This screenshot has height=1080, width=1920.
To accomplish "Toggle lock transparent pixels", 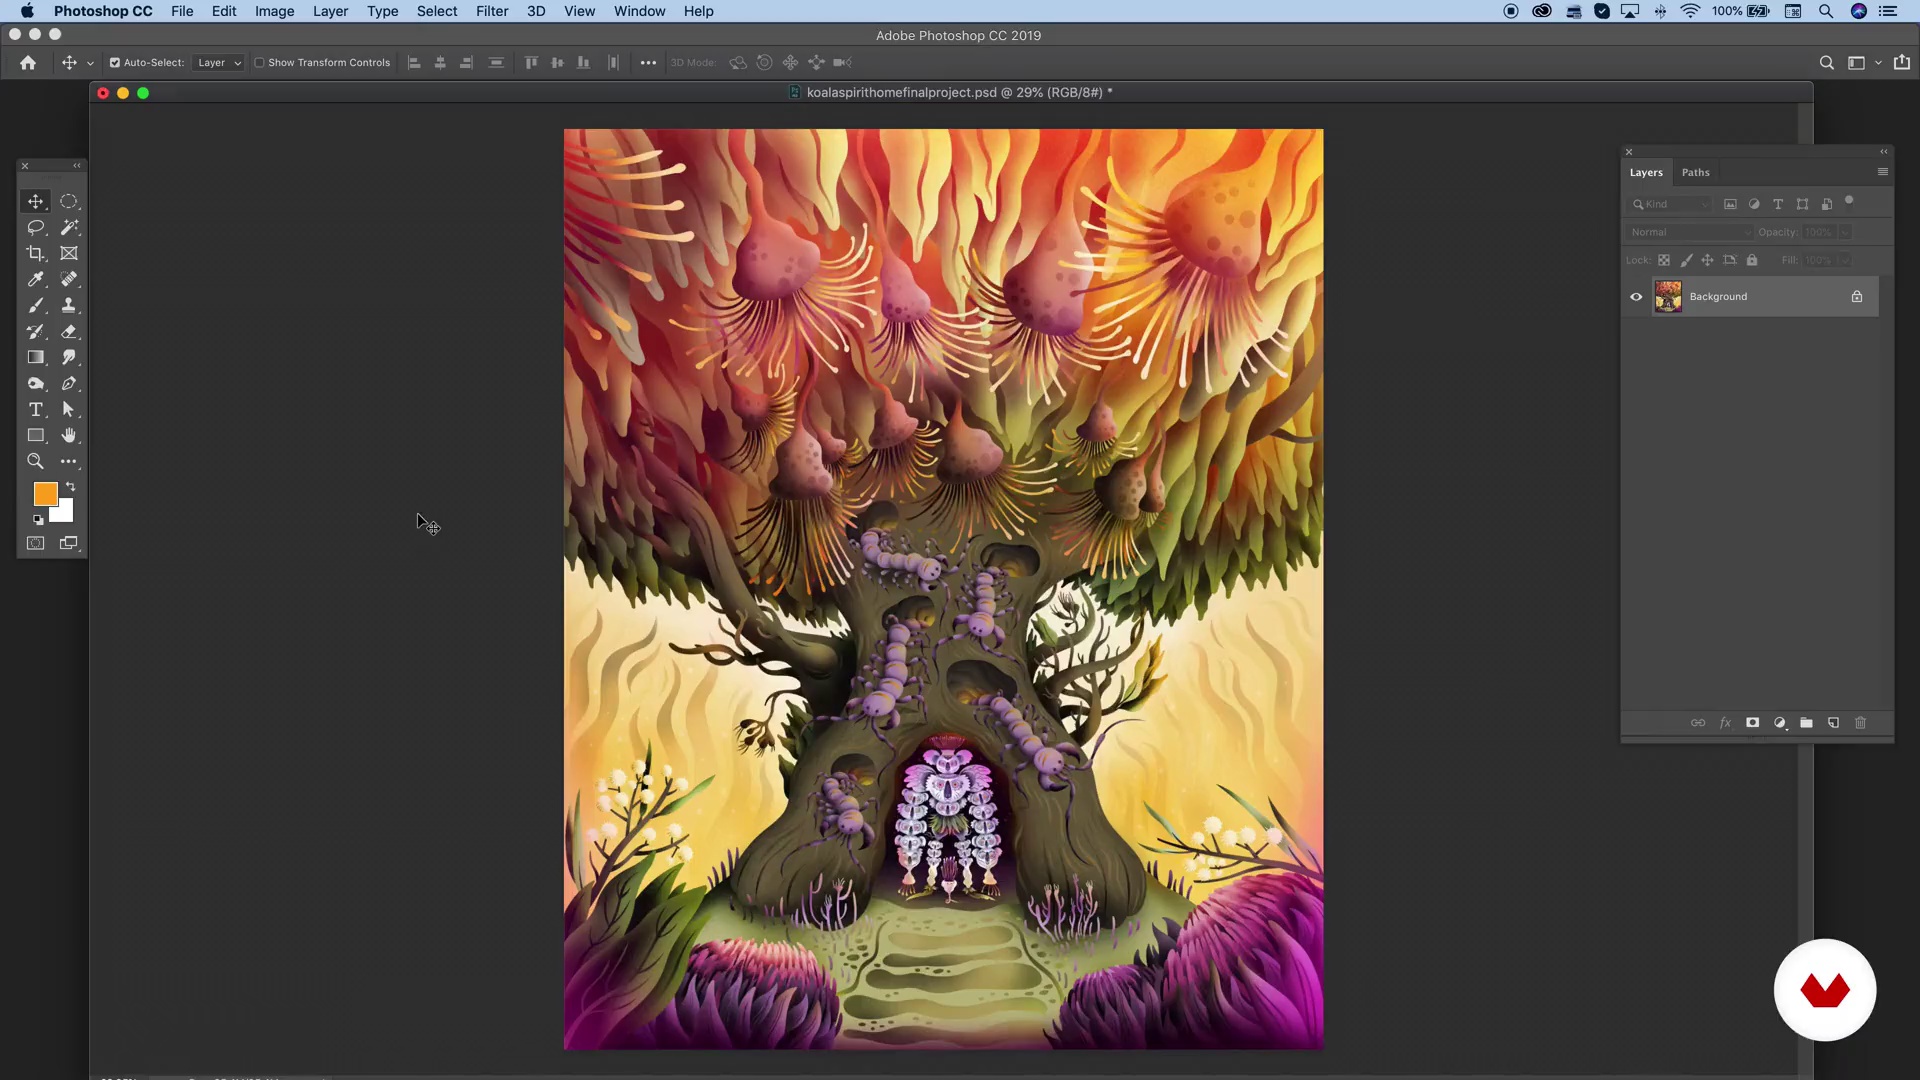I will coord(1664,260).
